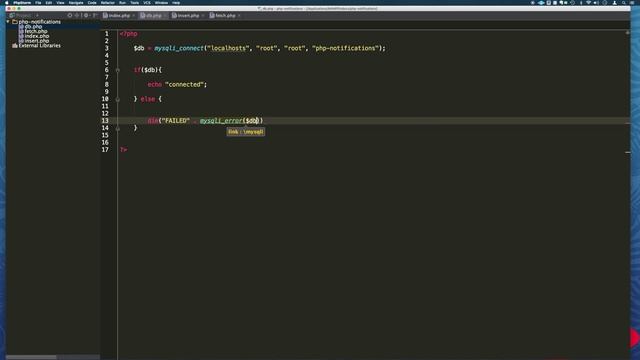
Task: Switch to the insert.php editor tab
Action: point(188,16)
